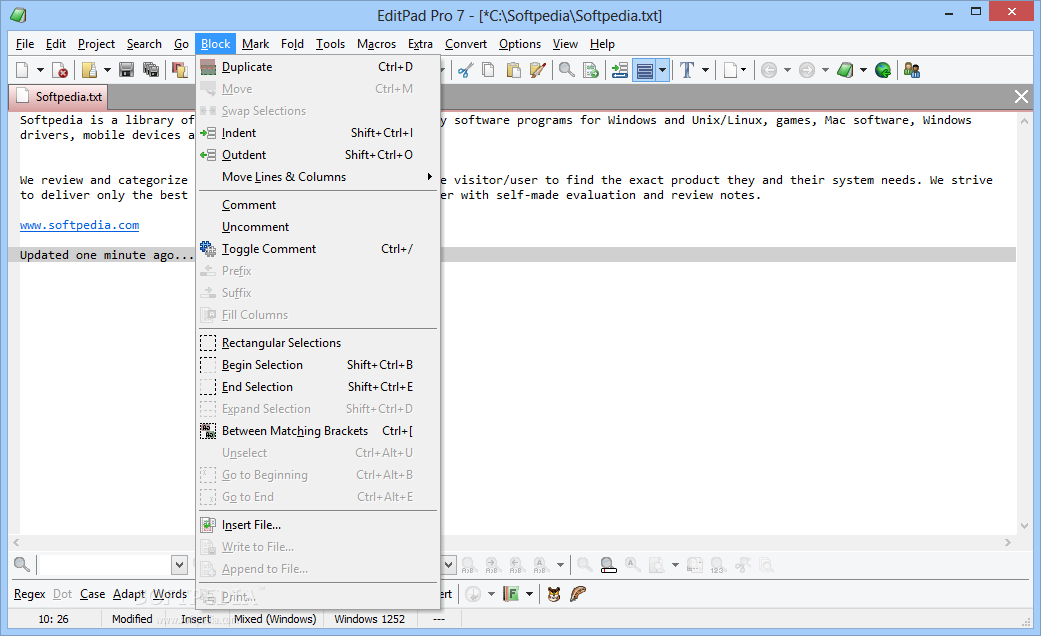Open the Macros menu
This screenshot has width=1041, height=638.
(376, 44)
